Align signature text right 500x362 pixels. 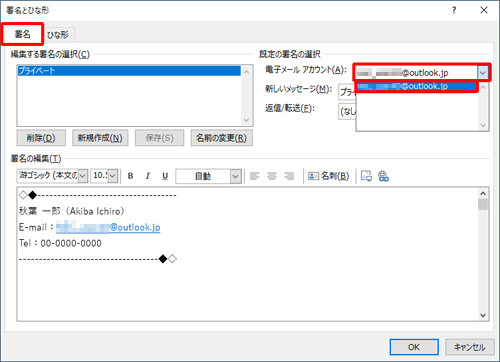[x=289, y=176]
